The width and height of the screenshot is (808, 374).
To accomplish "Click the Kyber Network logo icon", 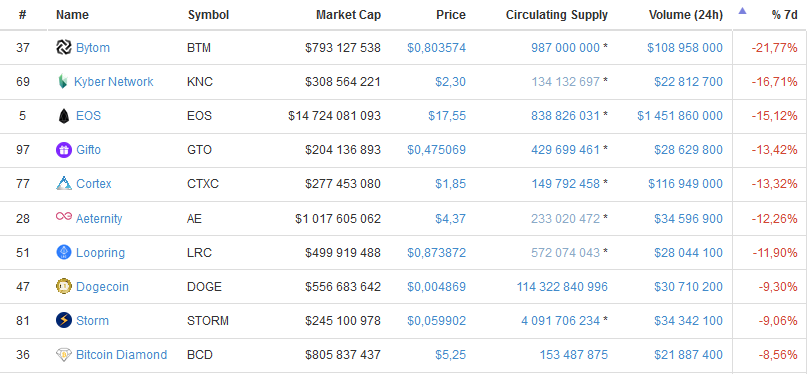I will point(63,82).
